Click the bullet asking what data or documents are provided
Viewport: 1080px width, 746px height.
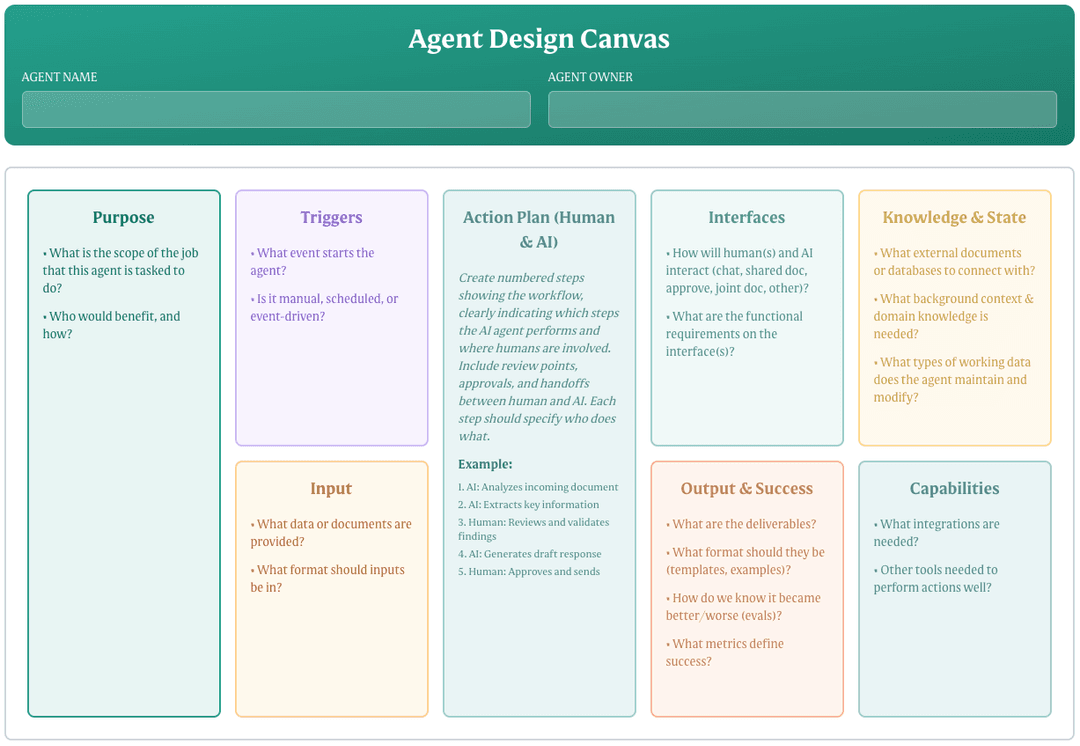coord(329,532)
